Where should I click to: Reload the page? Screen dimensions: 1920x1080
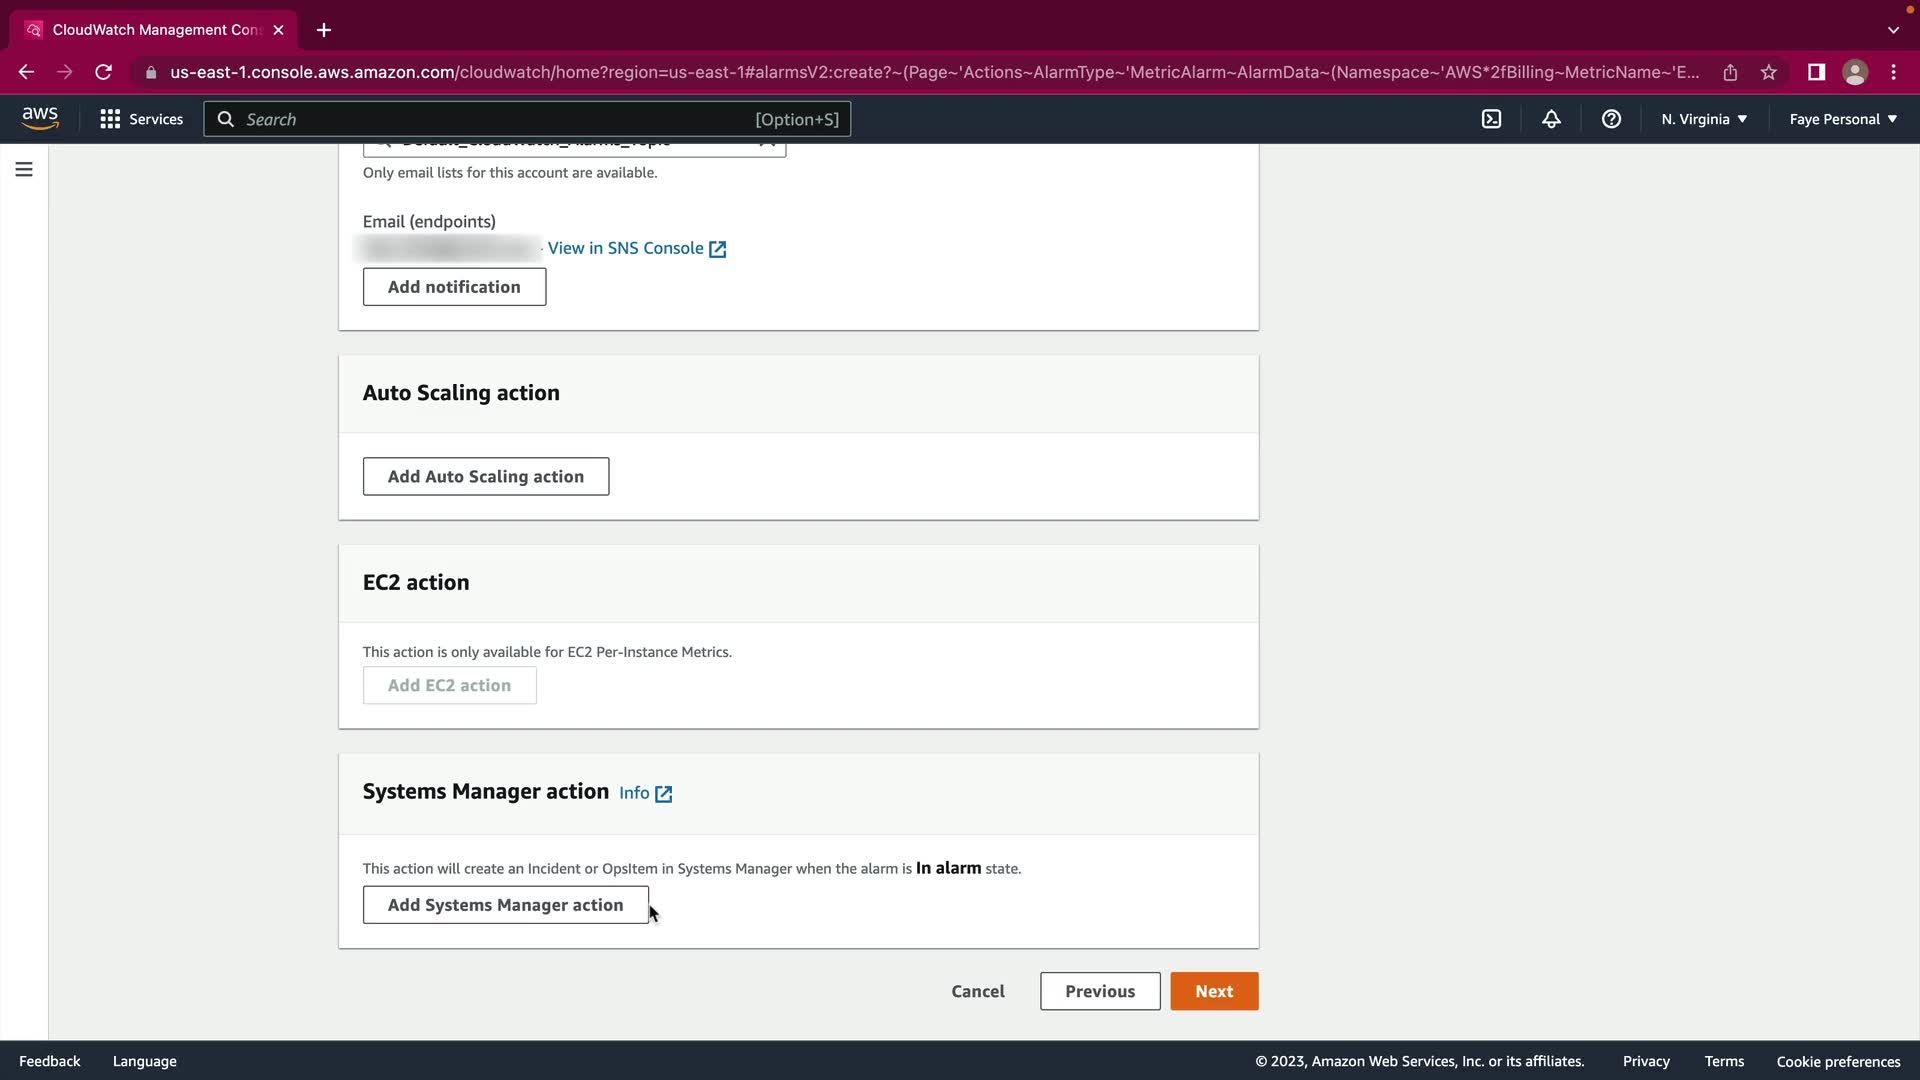click(x=103, y=72)
